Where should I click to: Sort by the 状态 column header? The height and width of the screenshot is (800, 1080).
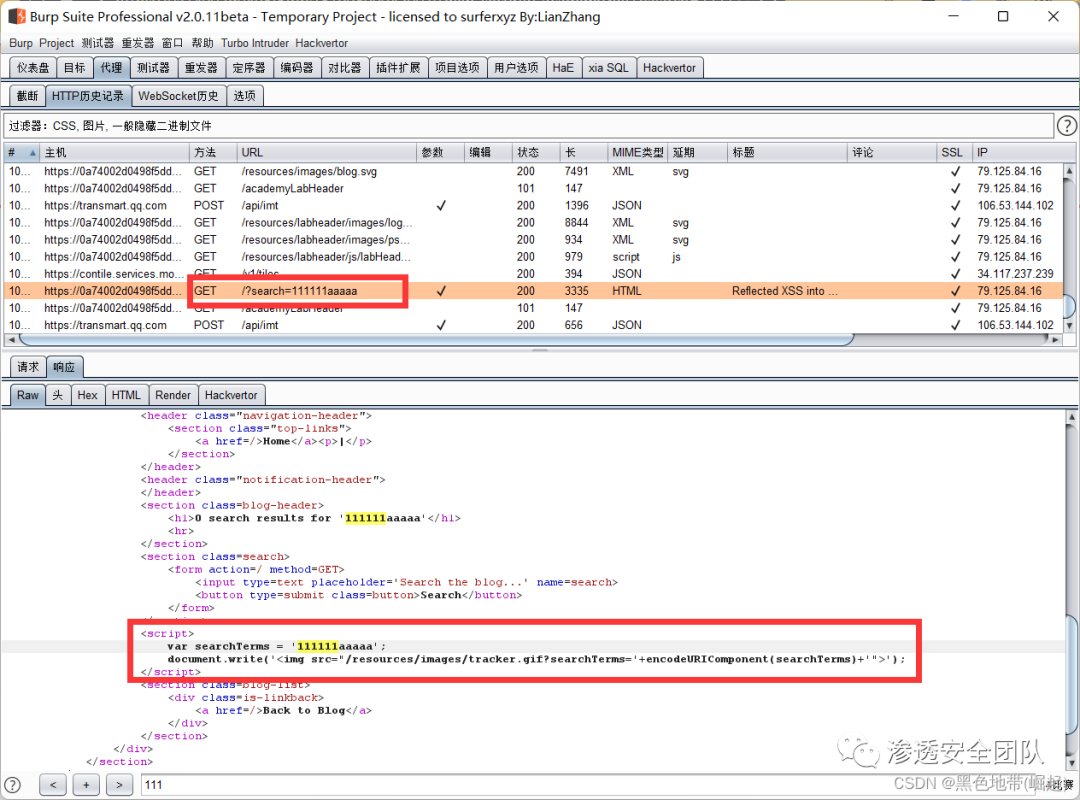click(x=535, y=152)
